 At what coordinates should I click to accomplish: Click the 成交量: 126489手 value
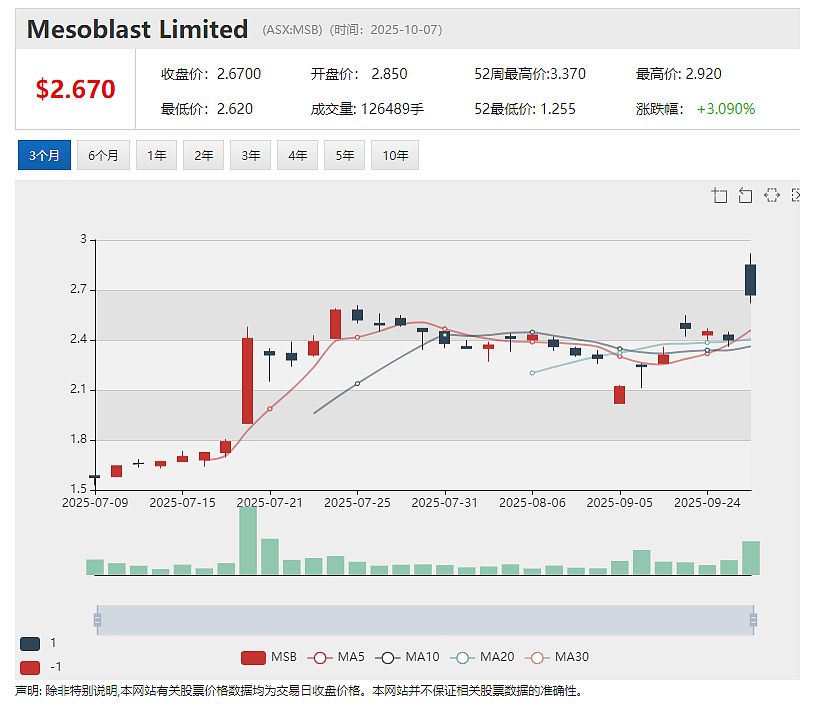pyautogui.click(x=367, y=109)
